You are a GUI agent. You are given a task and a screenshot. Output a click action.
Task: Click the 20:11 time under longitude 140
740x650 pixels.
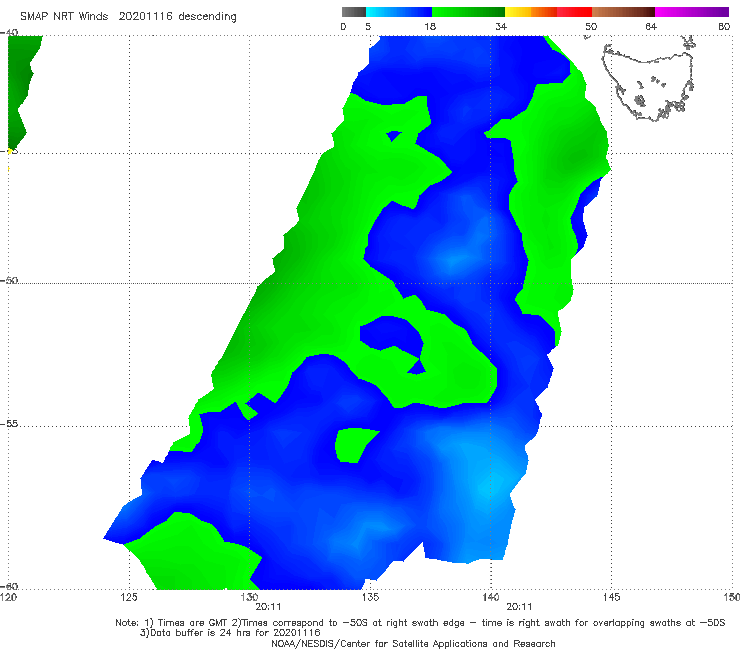click(519, 607)
